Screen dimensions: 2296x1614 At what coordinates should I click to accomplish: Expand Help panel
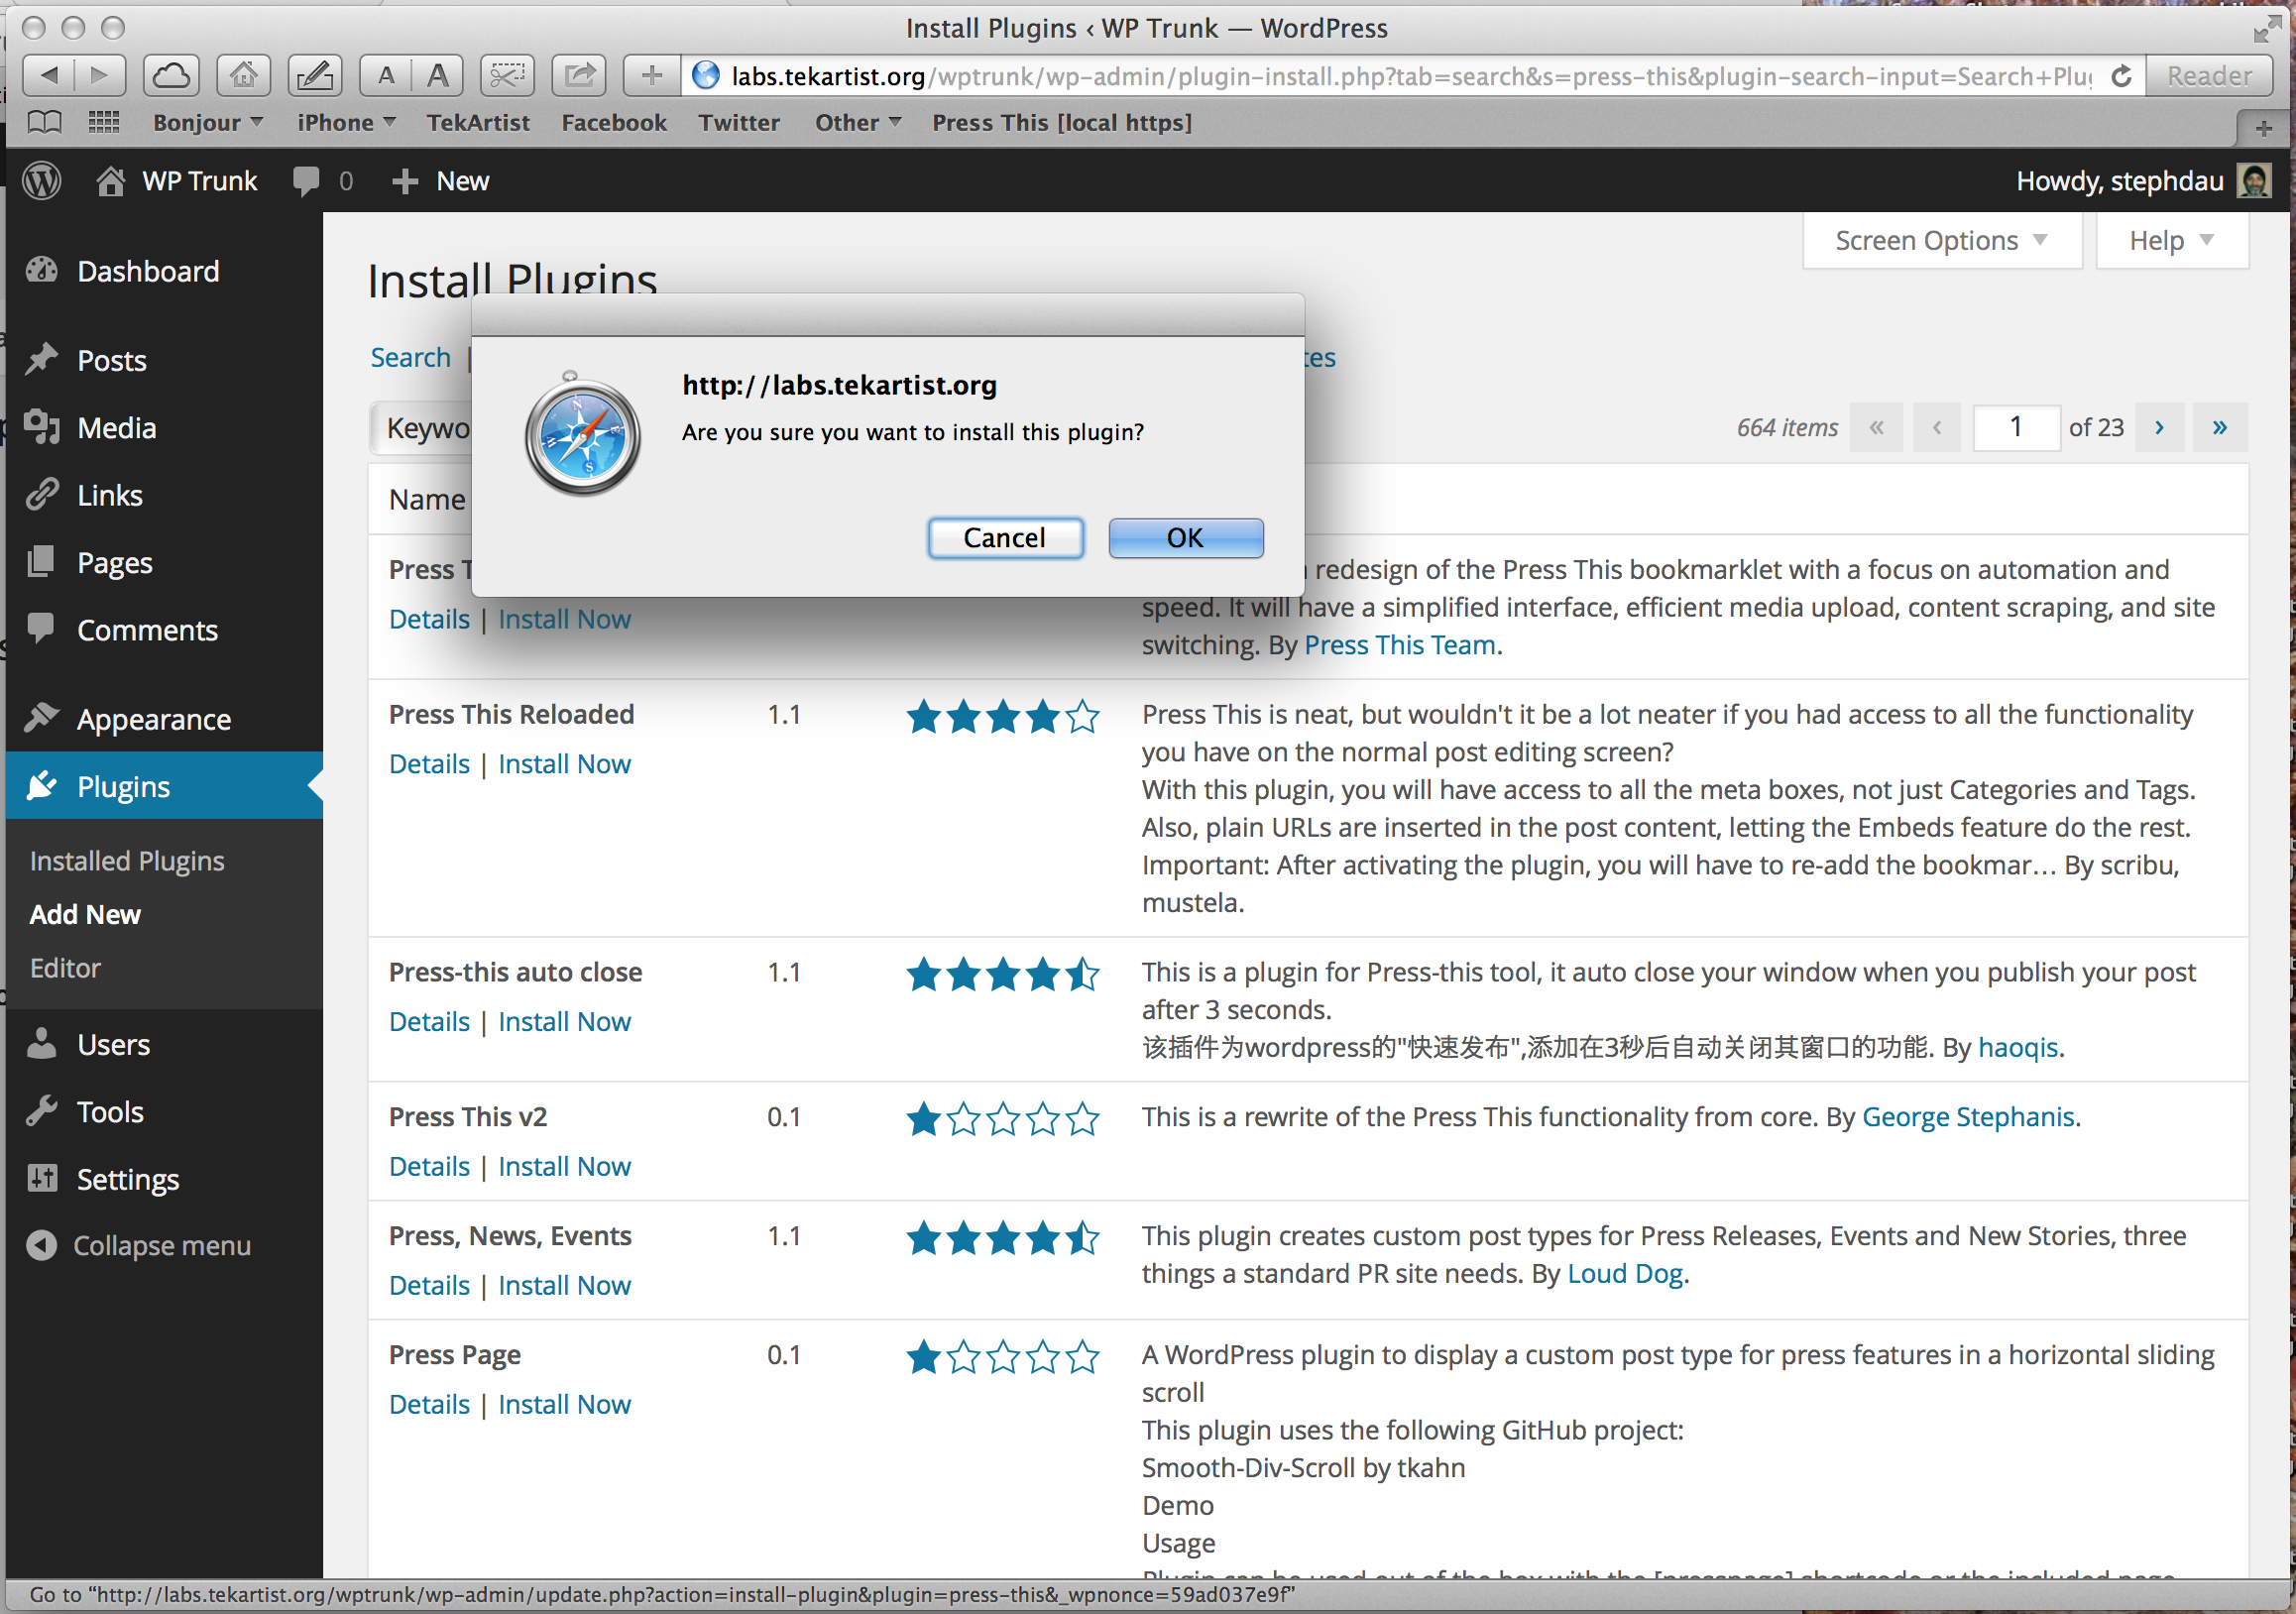tap(2172, 241)
